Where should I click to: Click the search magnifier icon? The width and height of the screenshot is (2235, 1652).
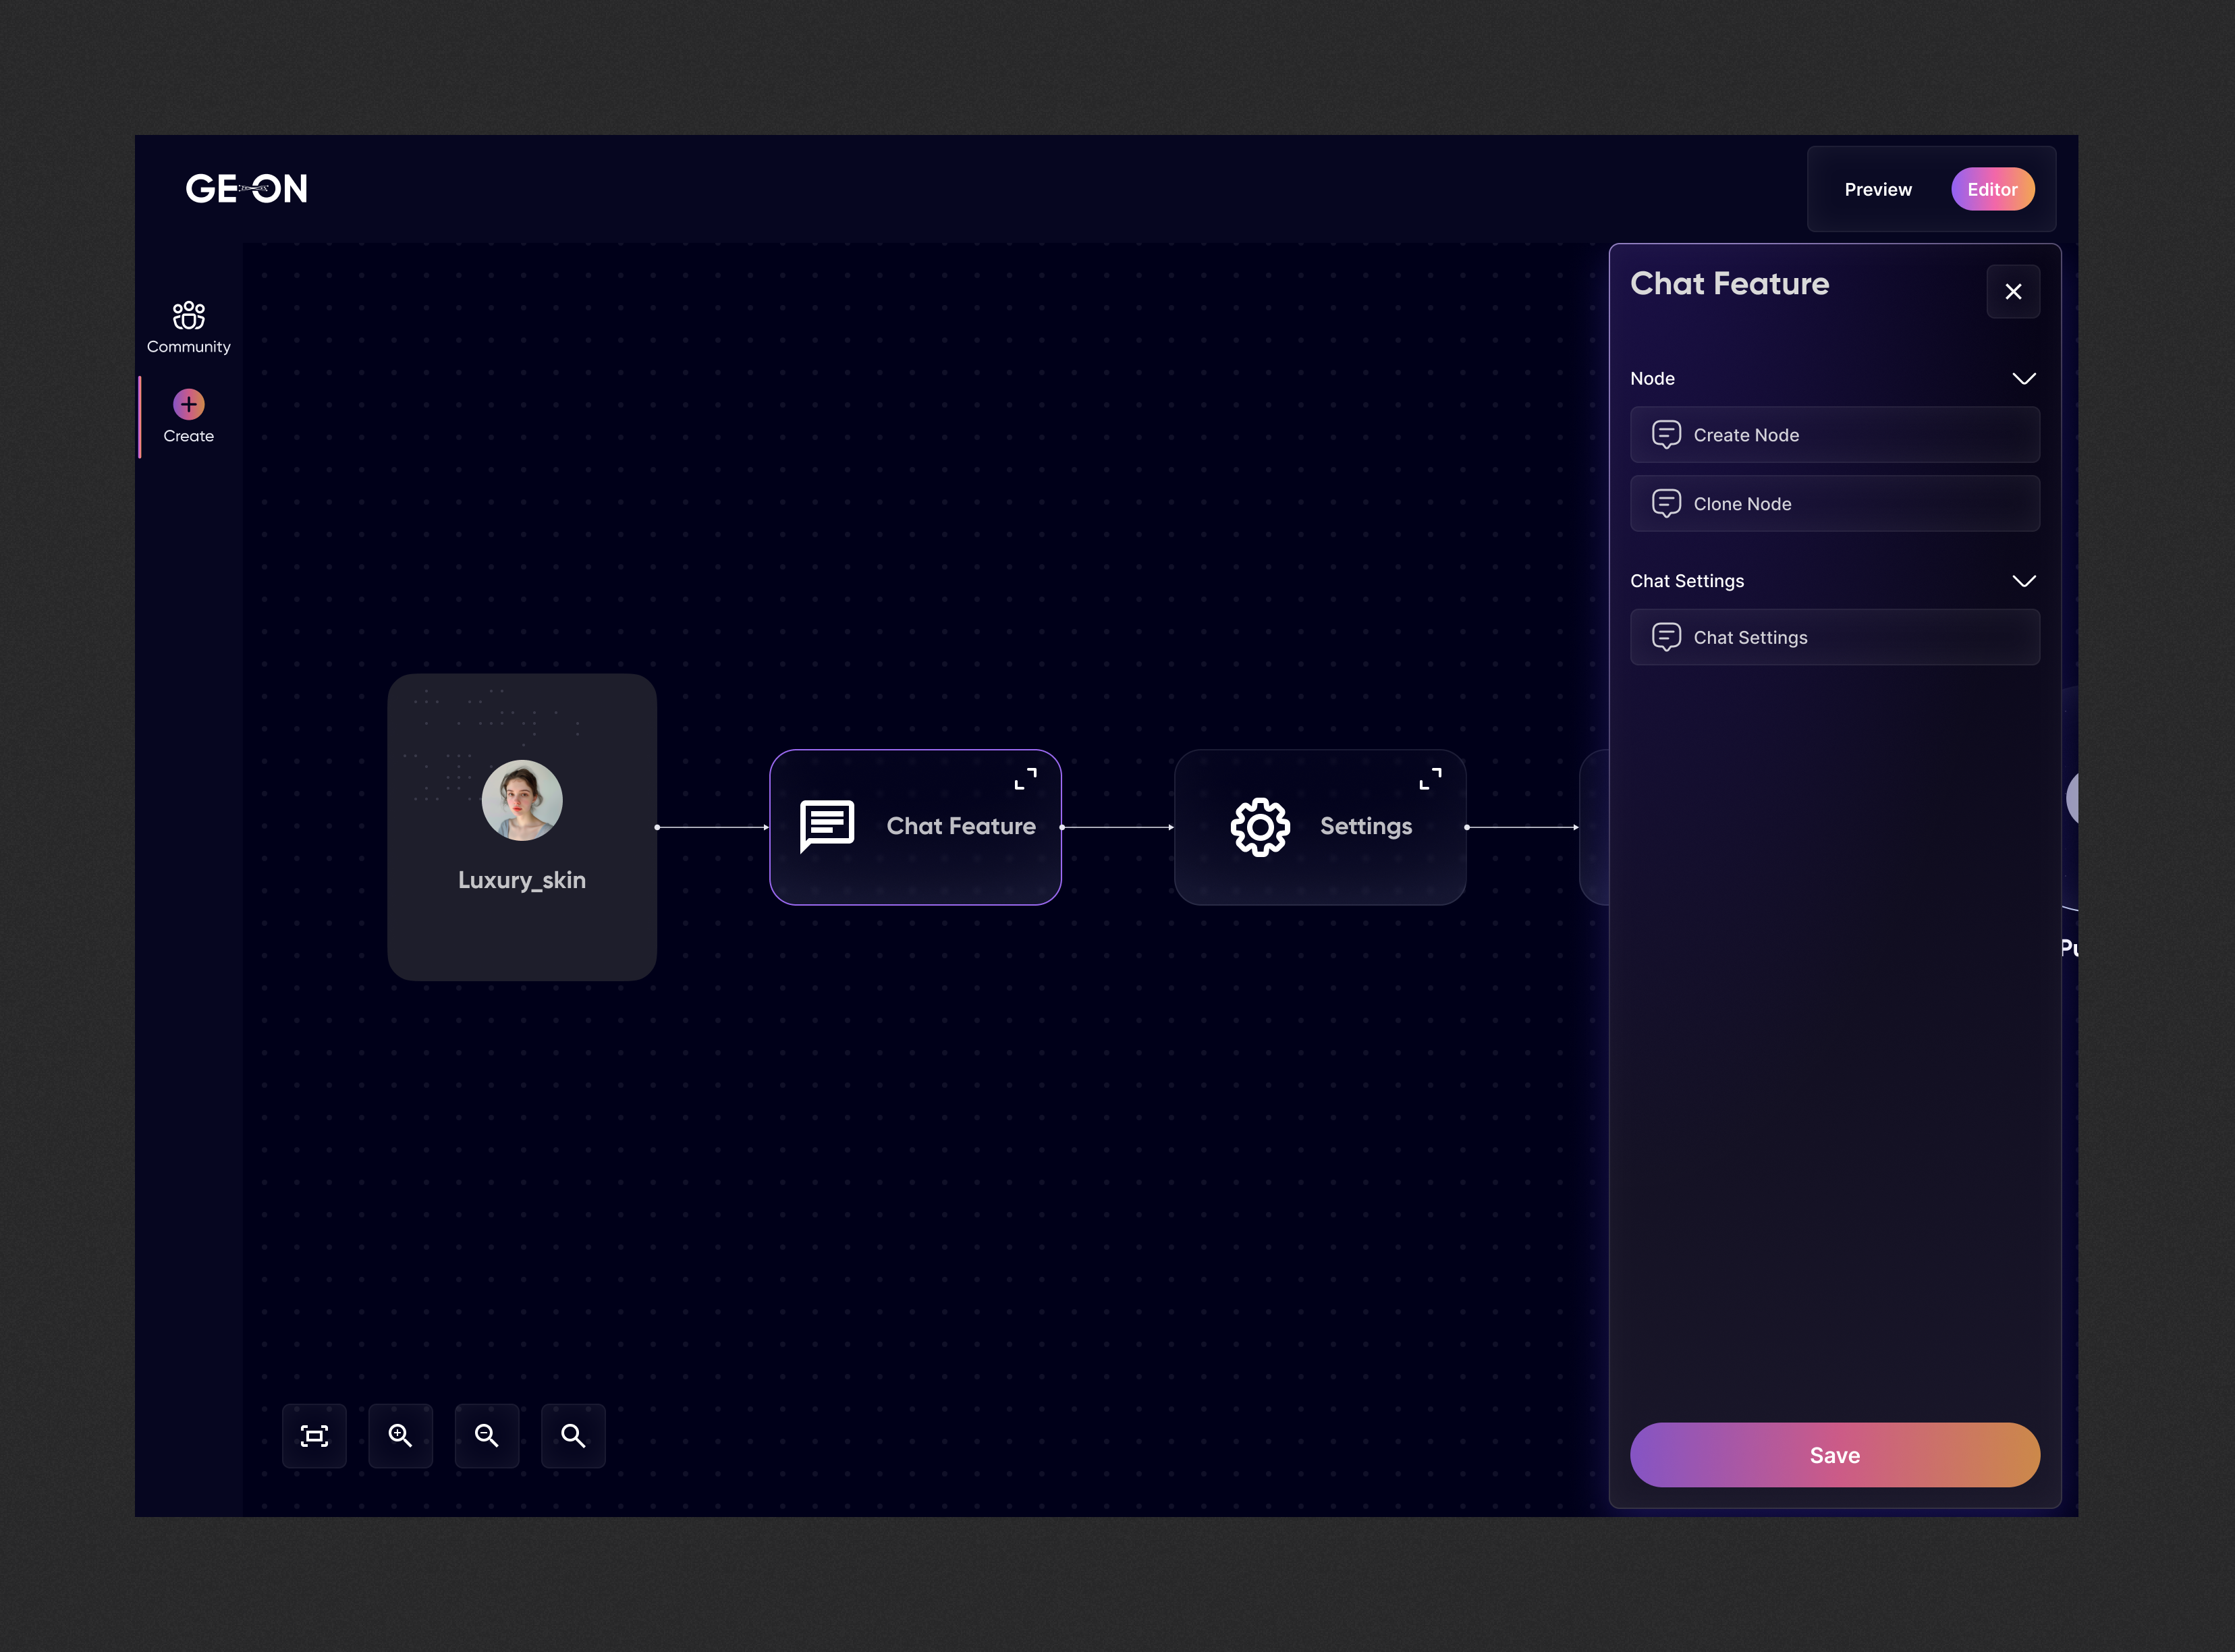[x=573, y=1436]
